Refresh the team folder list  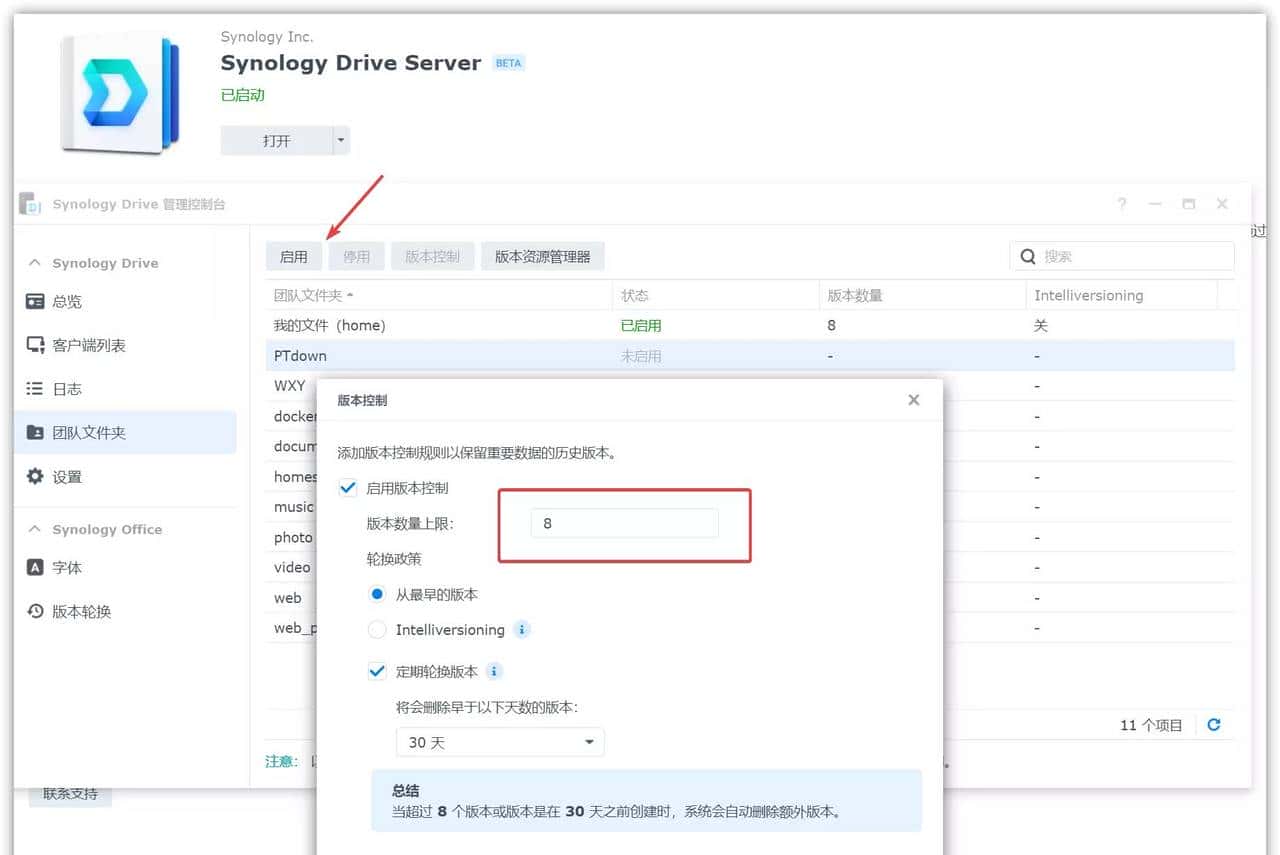1213,724
